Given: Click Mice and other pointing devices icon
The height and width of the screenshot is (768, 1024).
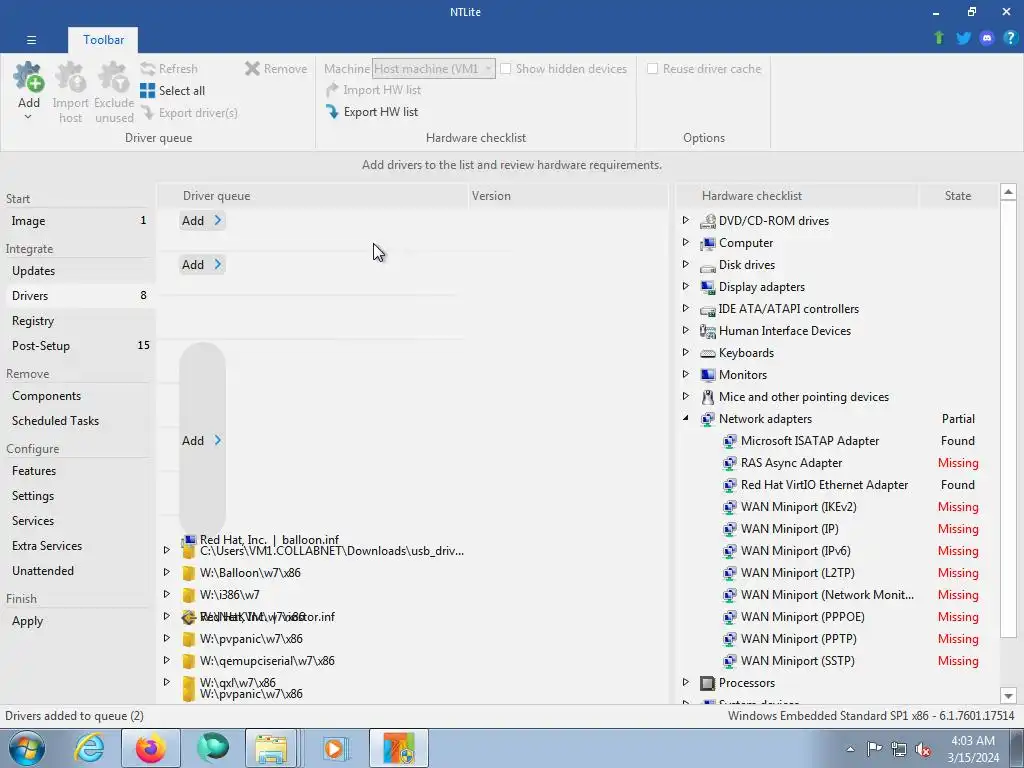Looking at the screenshot, I should (x=707, y=397).
